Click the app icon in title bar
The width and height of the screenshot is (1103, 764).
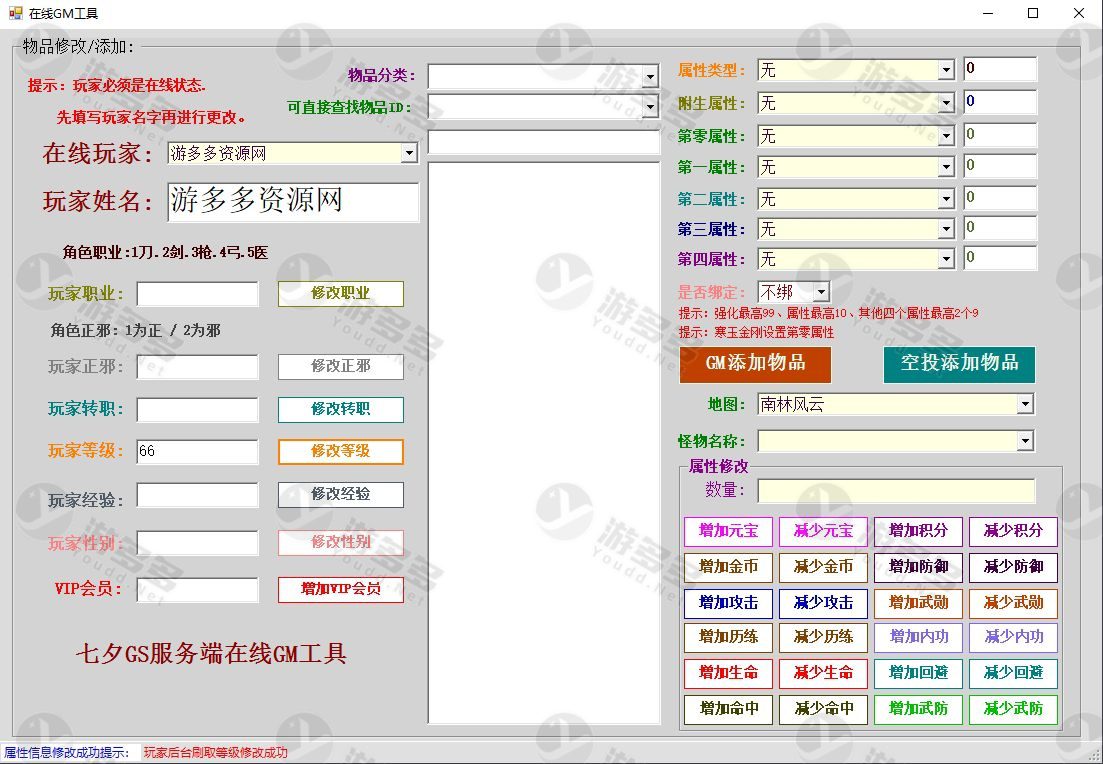tap(15, 13)
